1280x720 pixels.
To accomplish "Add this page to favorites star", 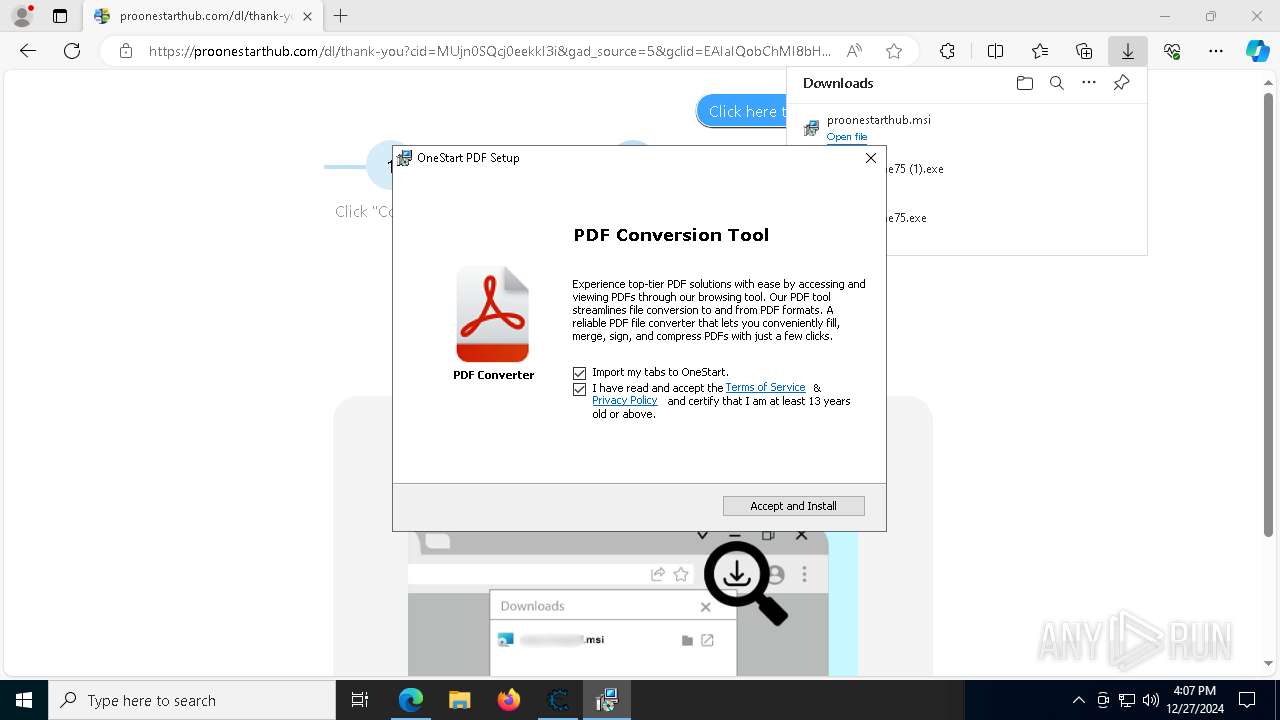I will 894,51.
